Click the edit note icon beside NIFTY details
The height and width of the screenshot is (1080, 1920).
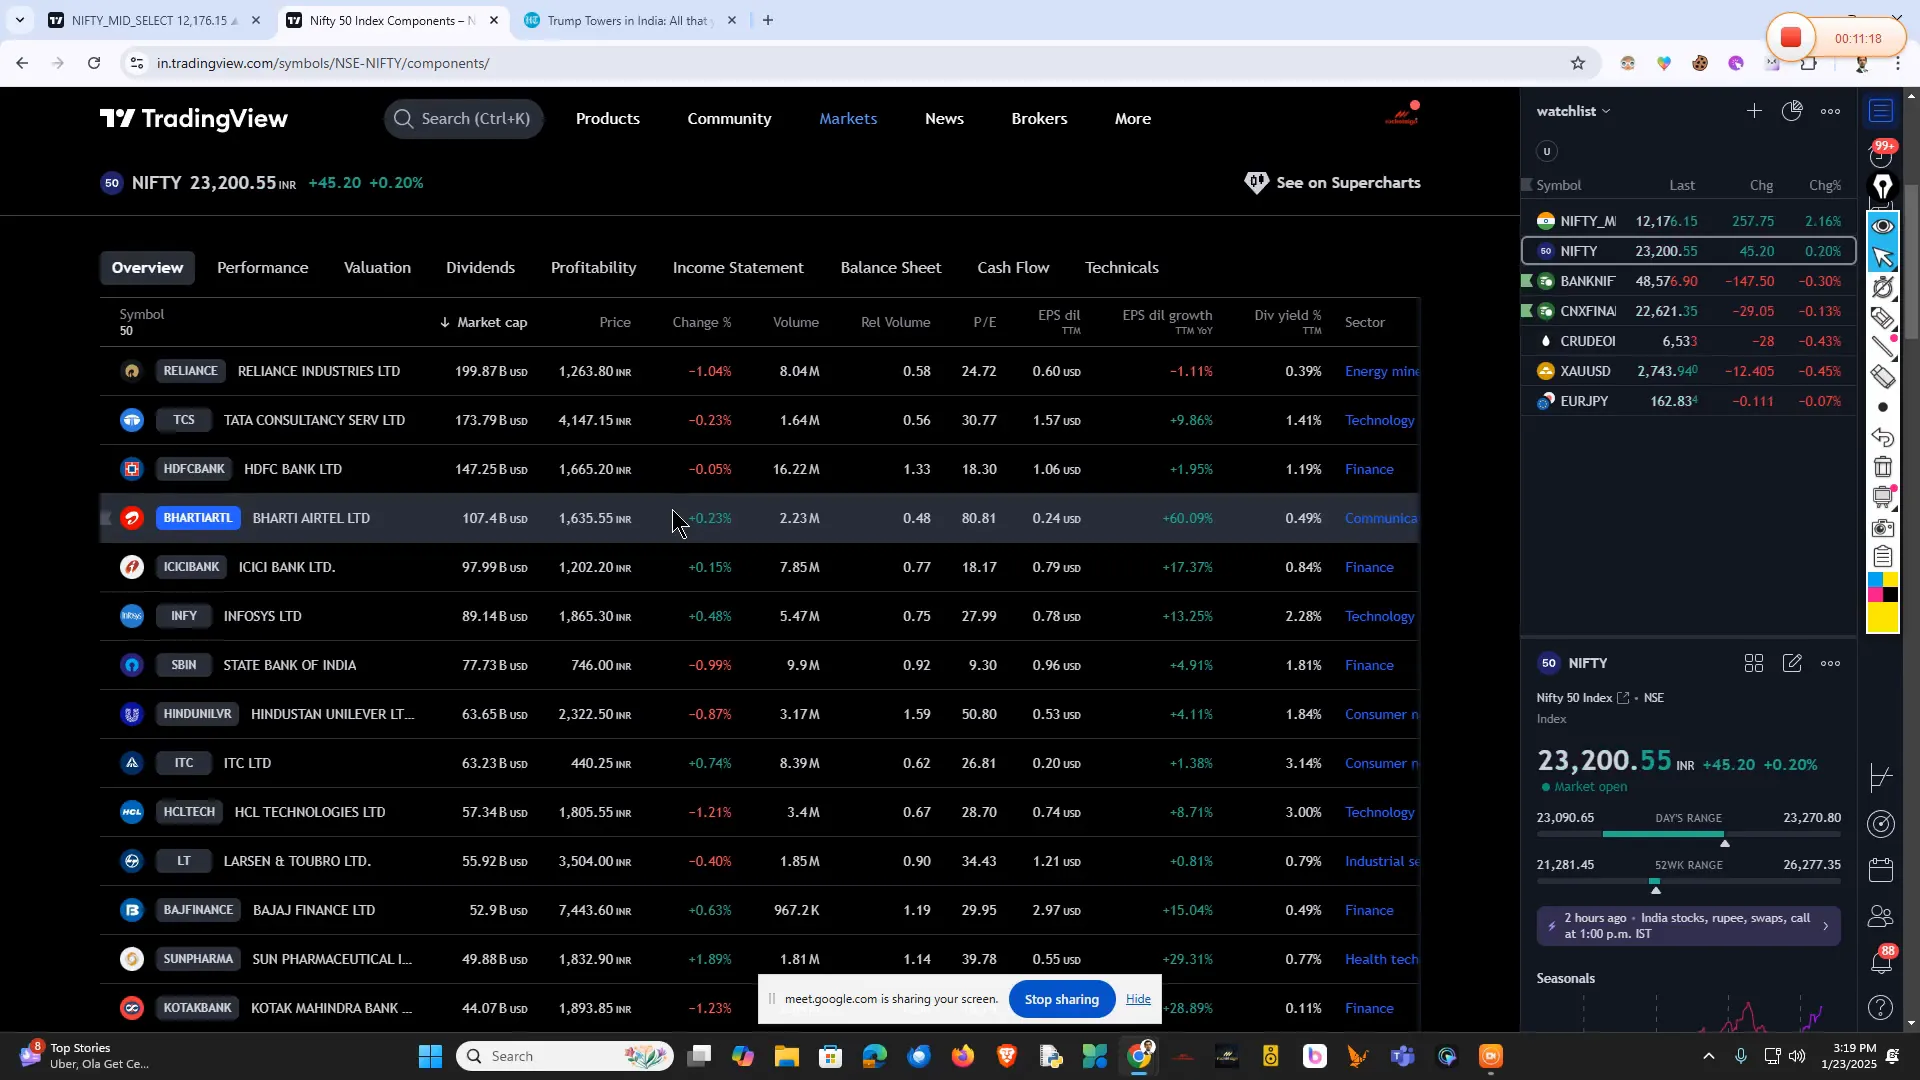point(1792,664)
